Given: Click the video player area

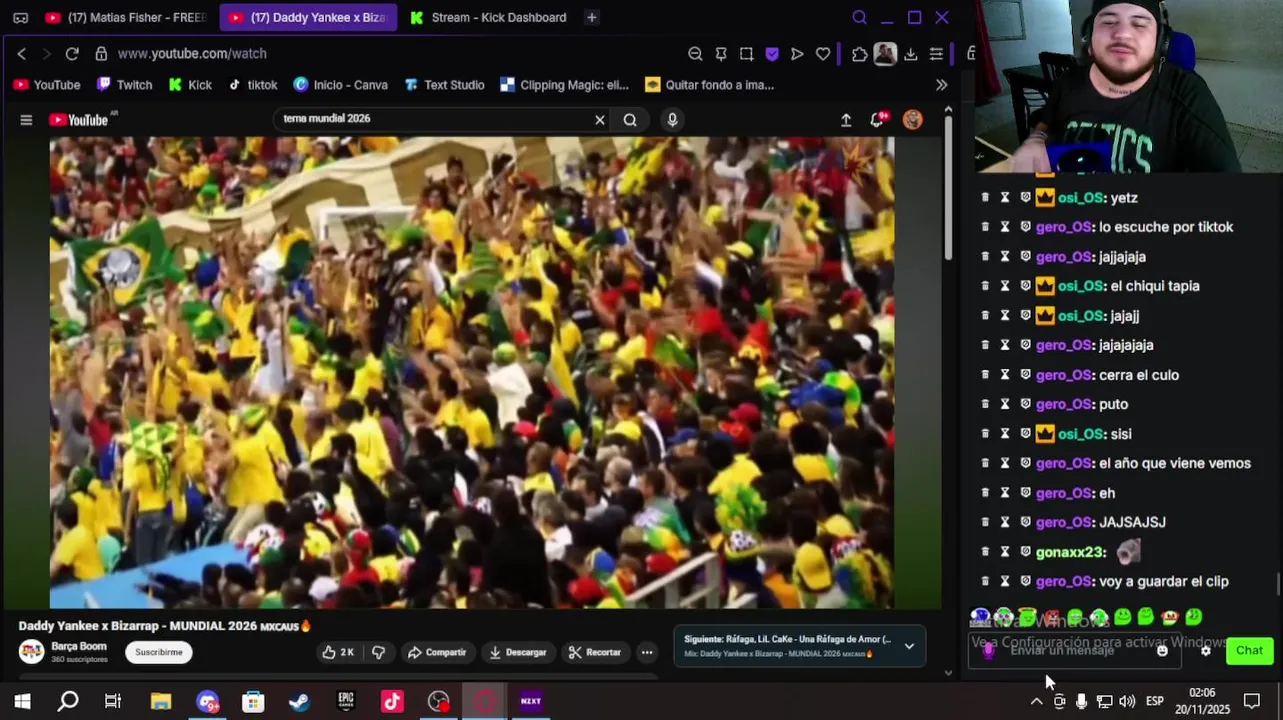Looking at the screenshot, I should pos(472,372).
